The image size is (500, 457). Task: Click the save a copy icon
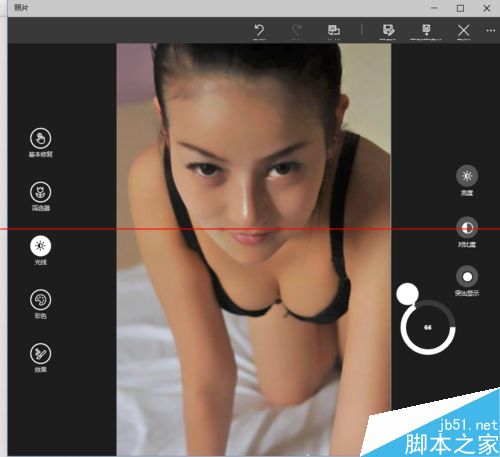(x=426, y=30)
